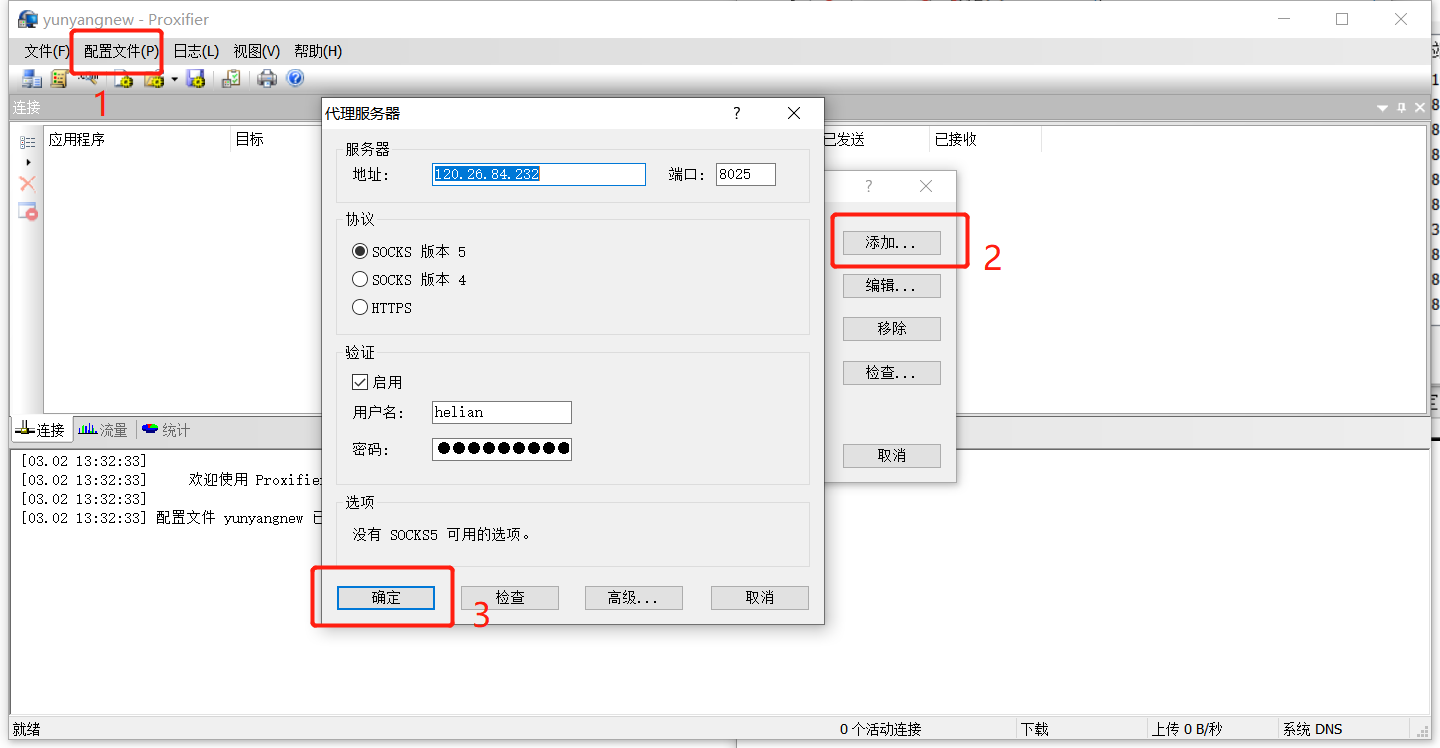Pin the 连接 panel using pin icon
The width and height of the screenshot is (1440, 748).
pos(1401,108)
